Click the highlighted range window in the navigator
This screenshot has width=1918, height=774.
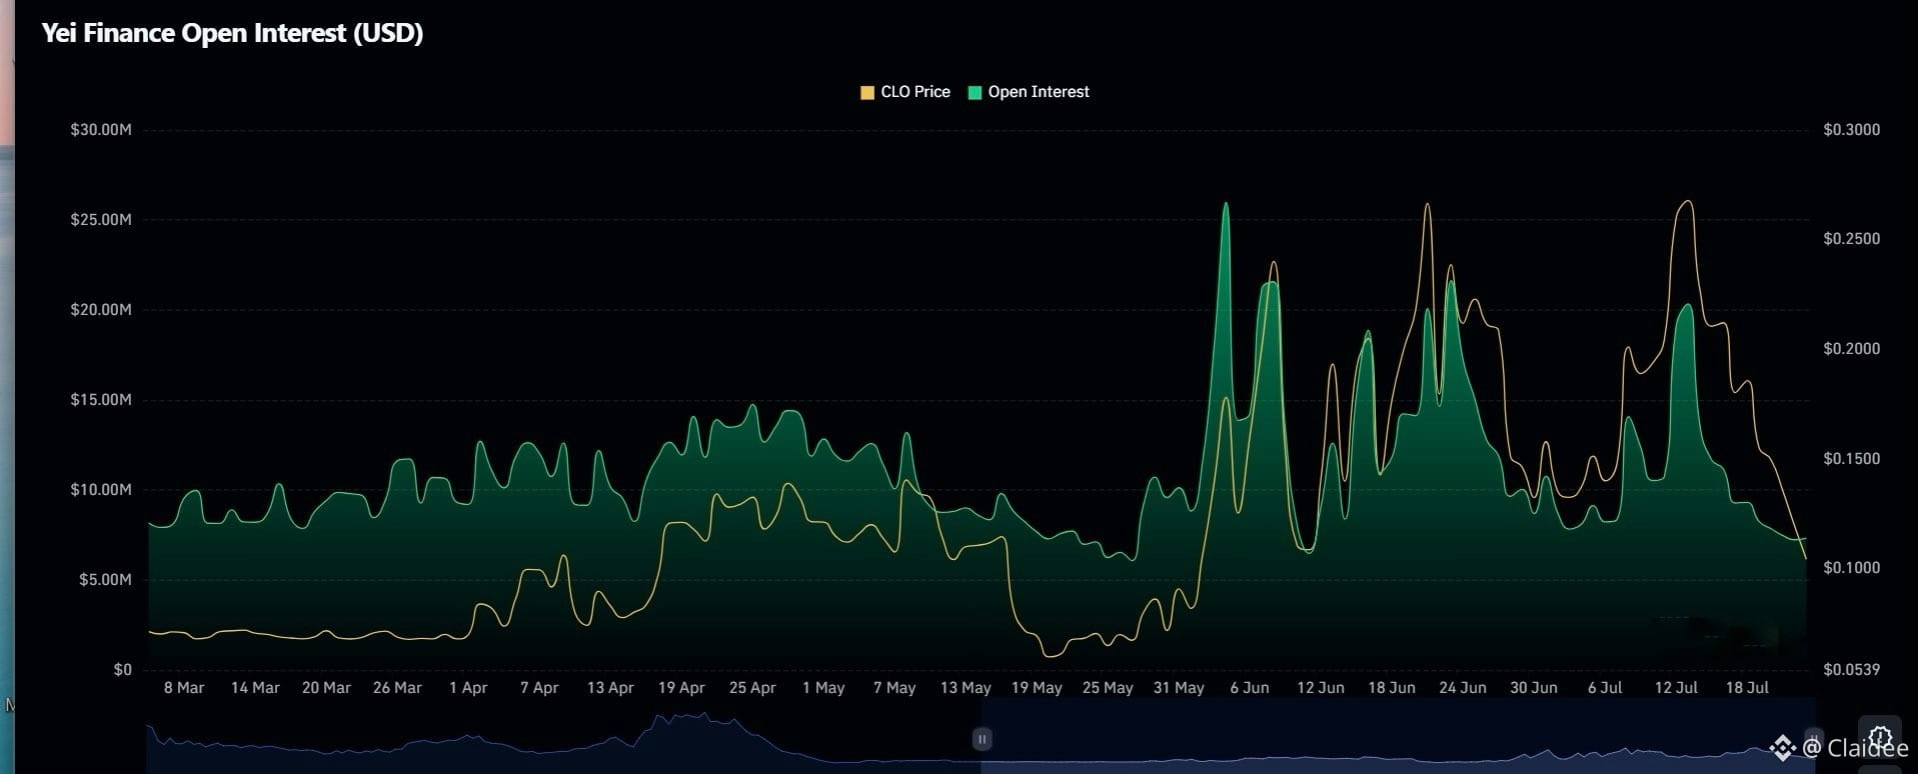(x=1398, y=736)
